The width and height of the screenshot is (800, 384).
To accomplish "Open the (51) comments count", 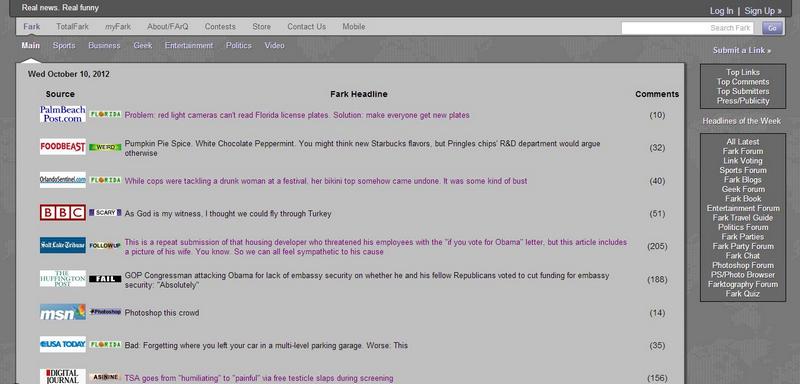I will point(657,214).
